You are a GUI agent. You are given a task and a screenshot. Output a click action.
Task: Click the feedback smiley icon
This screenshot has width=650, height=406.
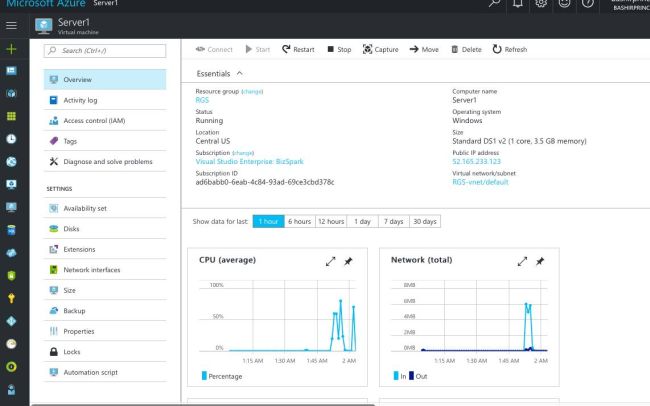[564, 3]
